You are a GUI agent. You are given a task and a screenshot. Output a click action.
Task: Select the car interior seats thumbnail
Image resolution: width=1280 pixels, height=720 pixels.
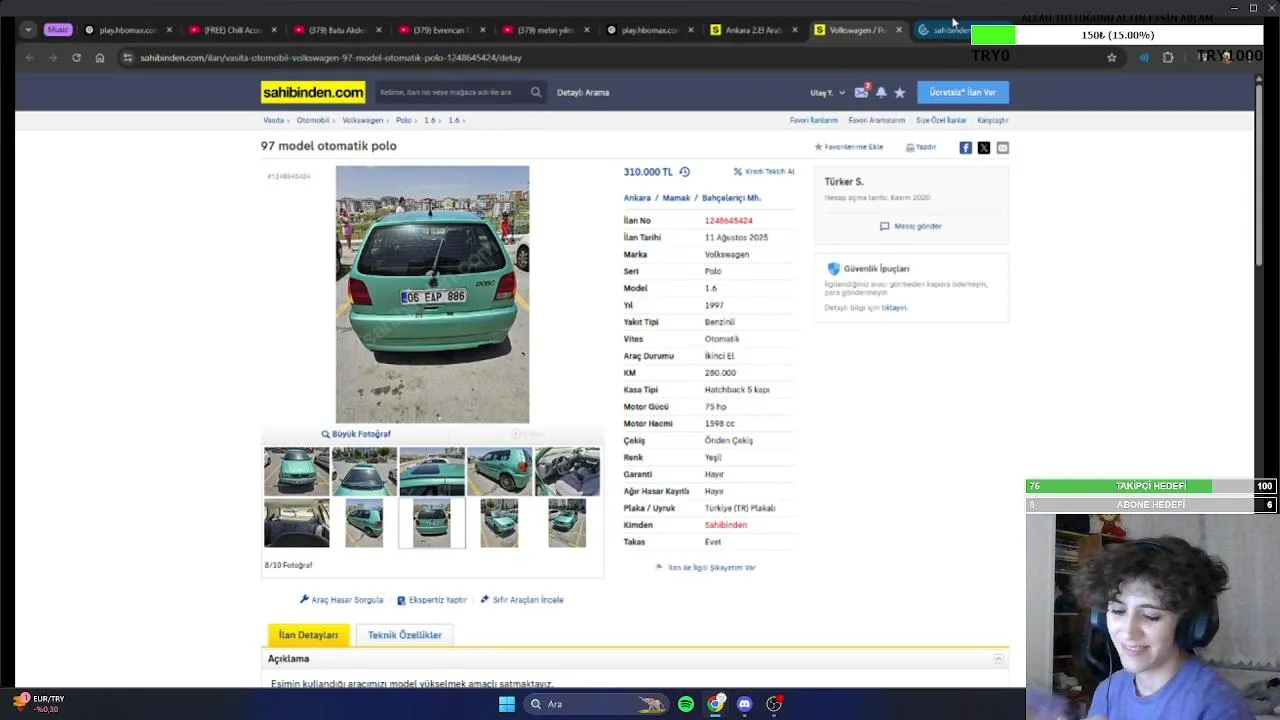pyautogui.click(x=567, y=472)
